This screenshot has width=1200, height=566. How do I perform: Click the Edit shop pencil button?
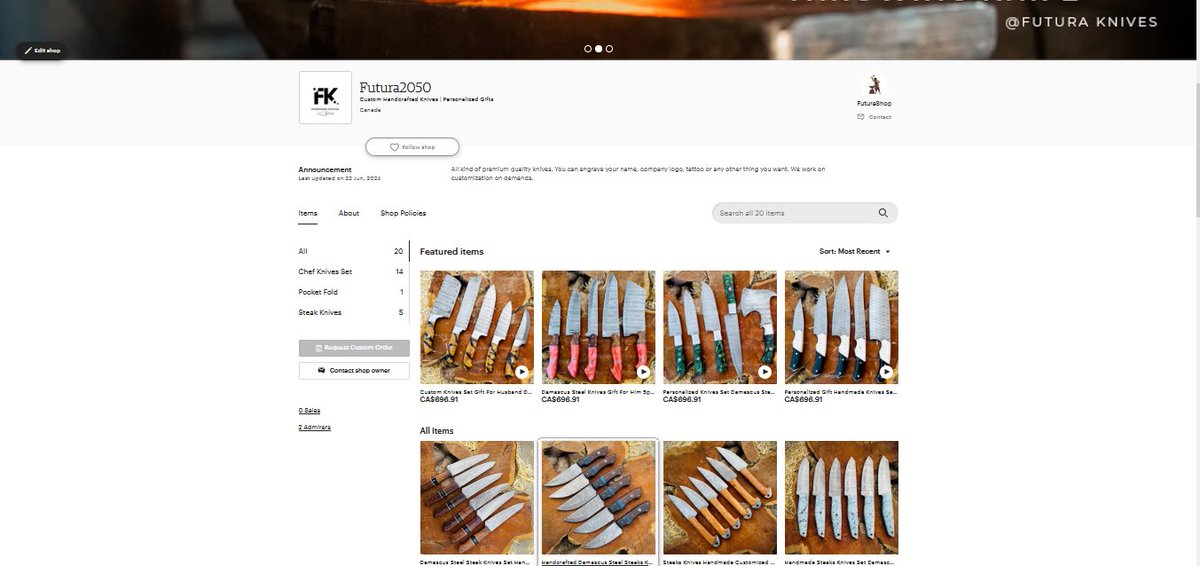point(41,50)
